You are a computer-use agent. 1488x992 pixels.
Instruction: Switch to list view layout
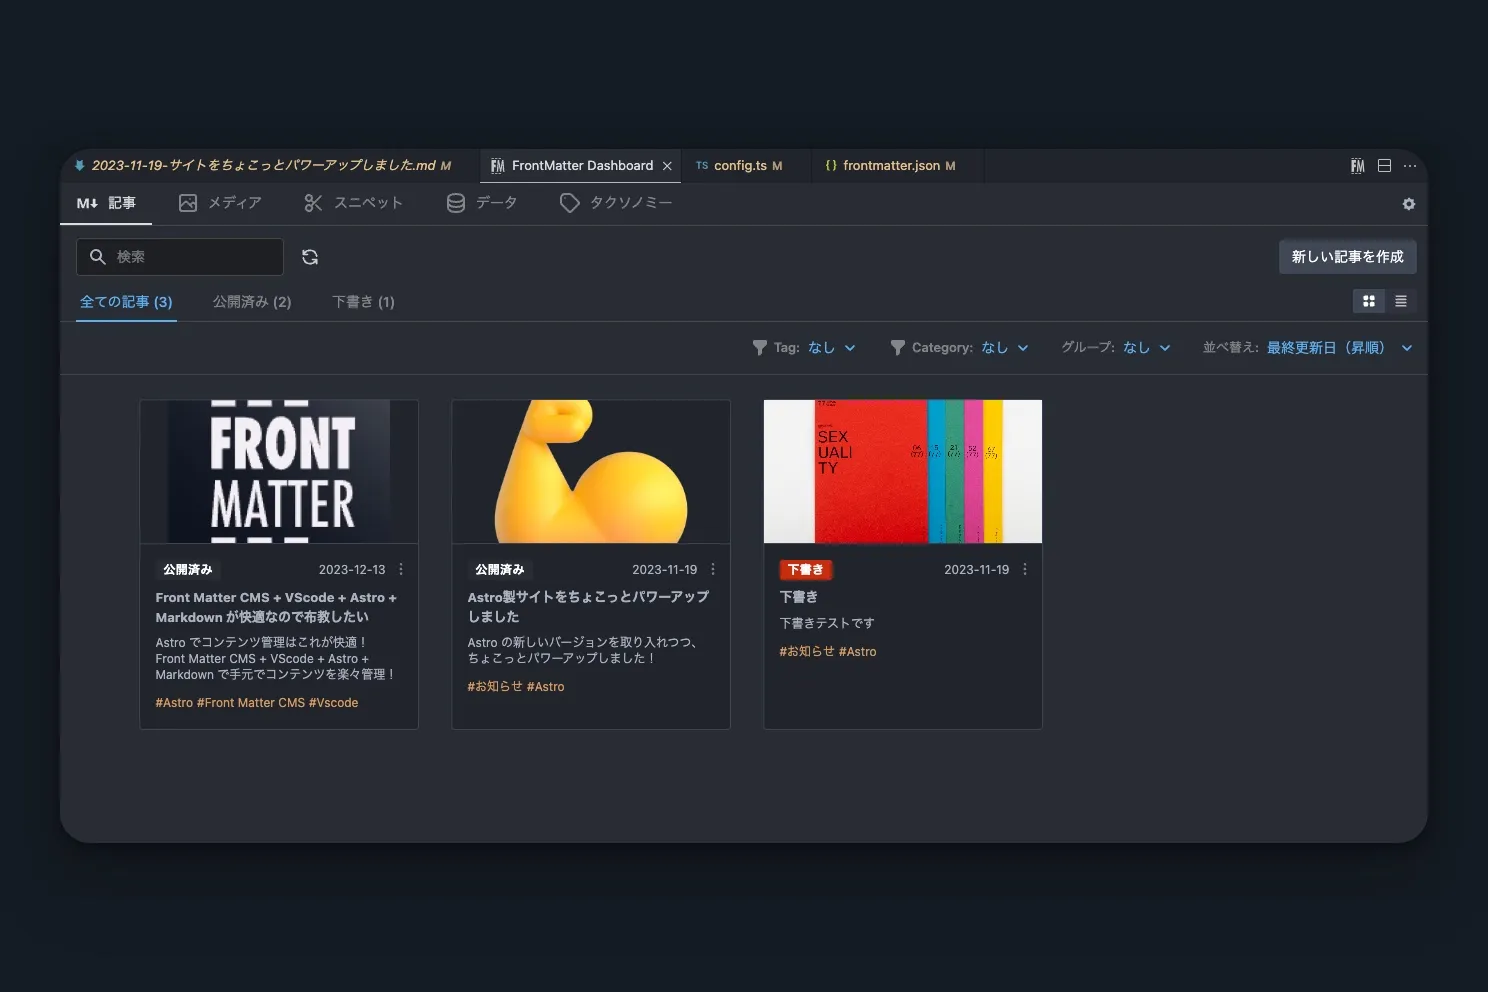1401,301
